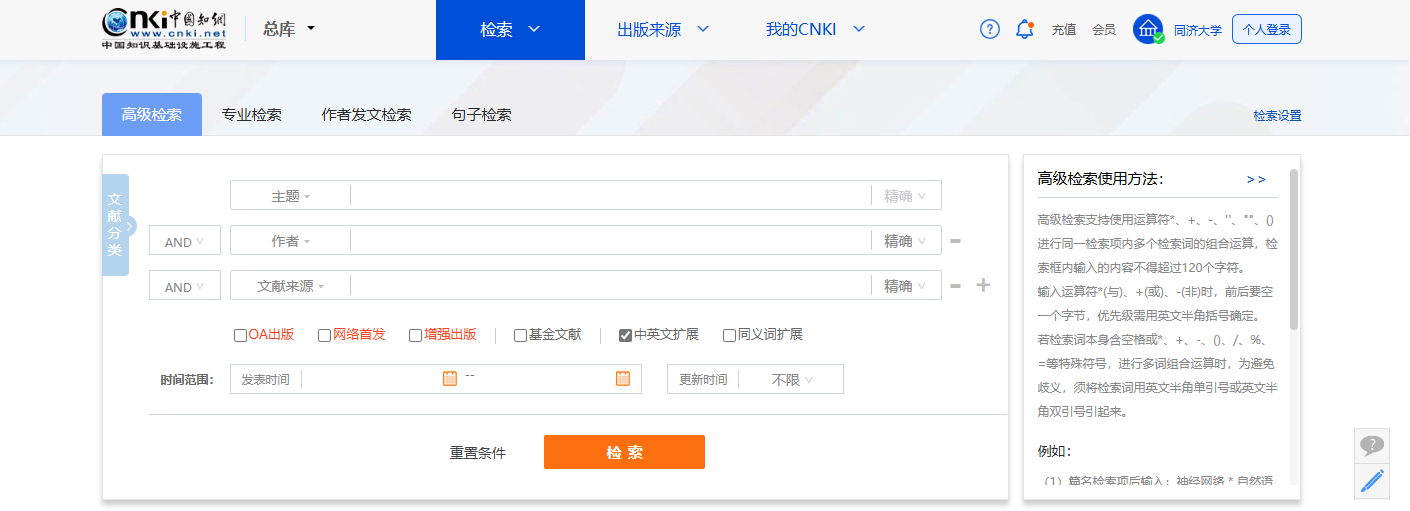Click the plus icon to add search row
1410x511 pixels.
click(x=983, y=286)
